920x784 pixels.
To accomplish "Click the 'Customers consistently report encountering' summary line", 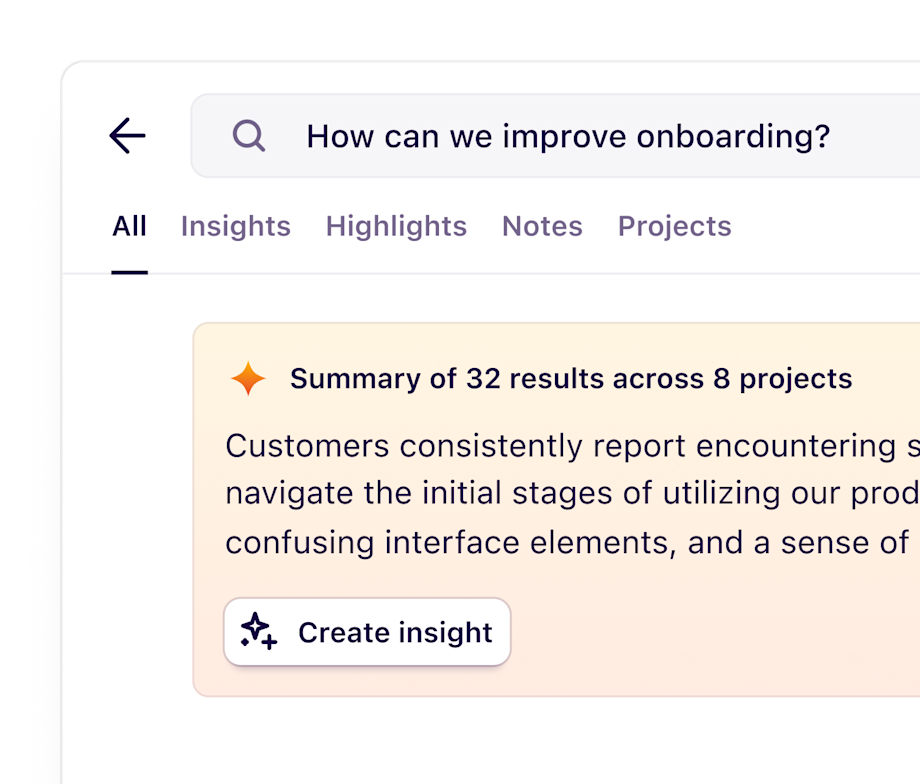I will (x=572, y=446).
